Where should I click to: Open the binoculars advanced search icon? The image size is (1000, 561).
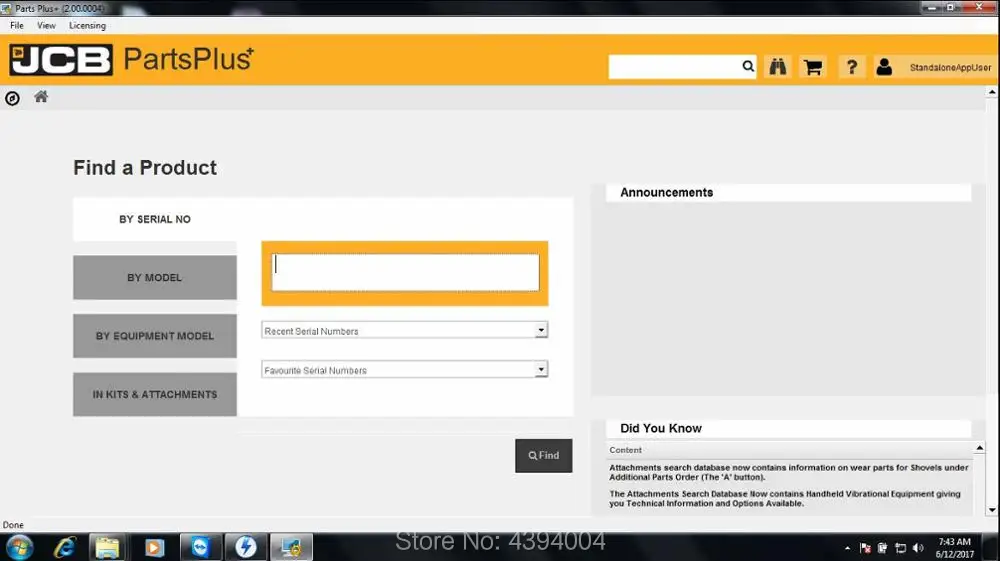[777, 66]
